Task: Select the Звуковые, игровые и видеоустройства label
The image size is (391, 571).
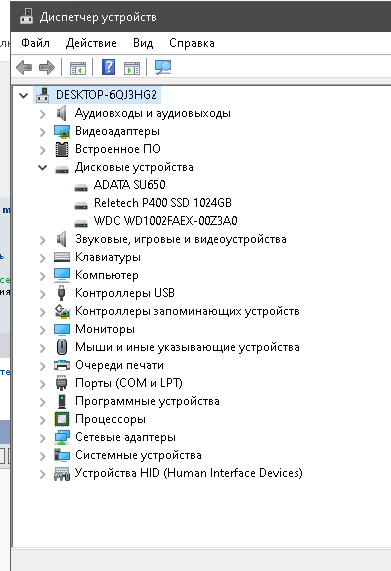Action: click(181, 239)
